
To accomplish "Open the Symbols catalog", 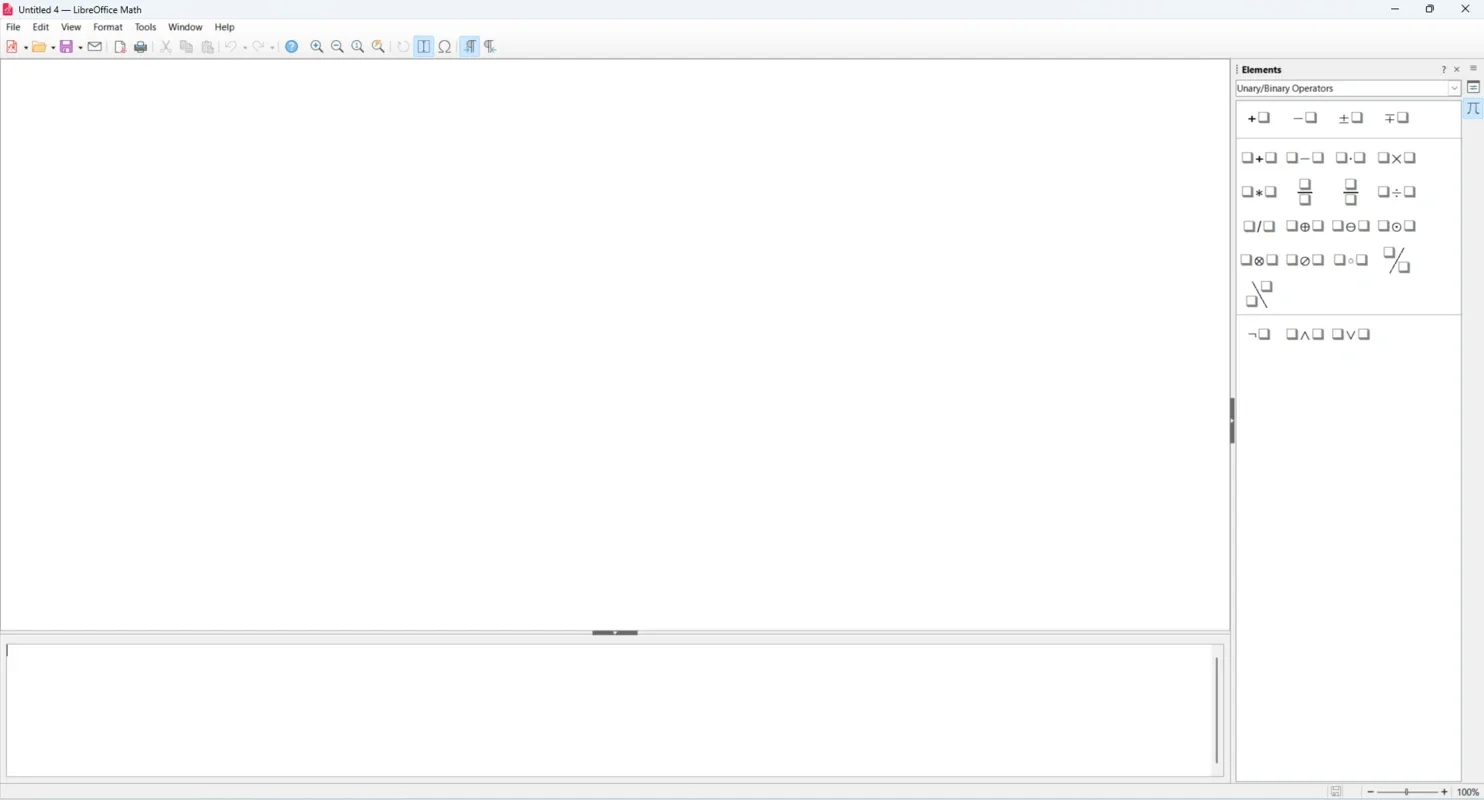I will tap(445, 46).
